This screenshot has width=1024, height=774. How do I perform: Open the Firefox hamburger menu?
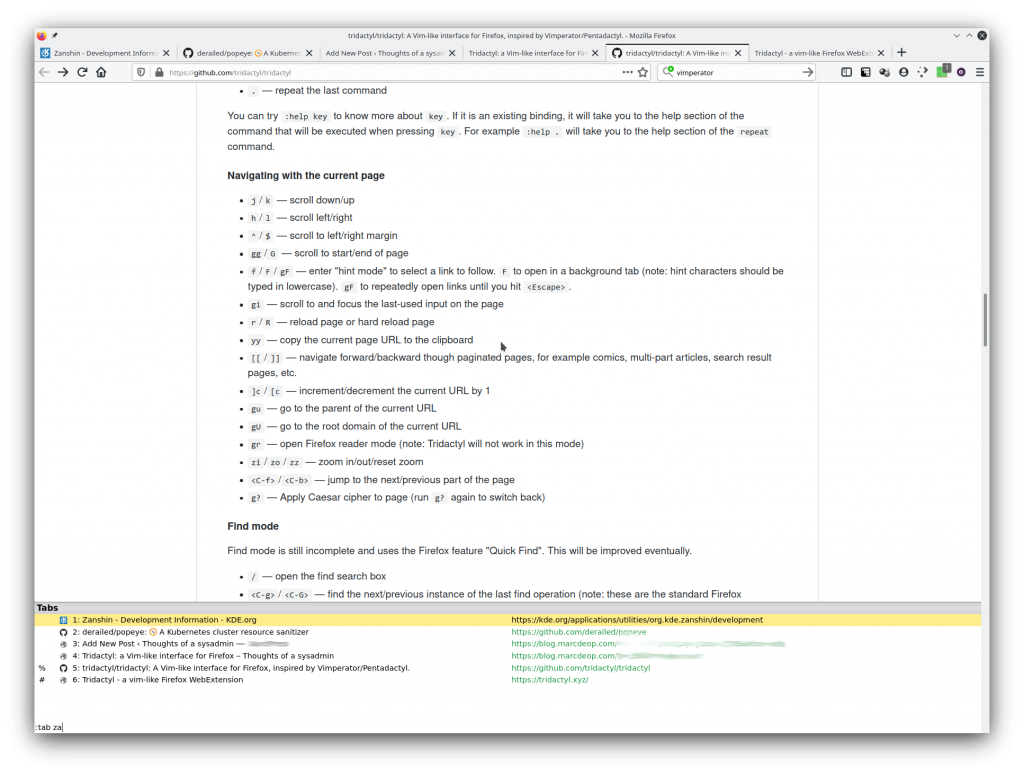click(980, 73)
